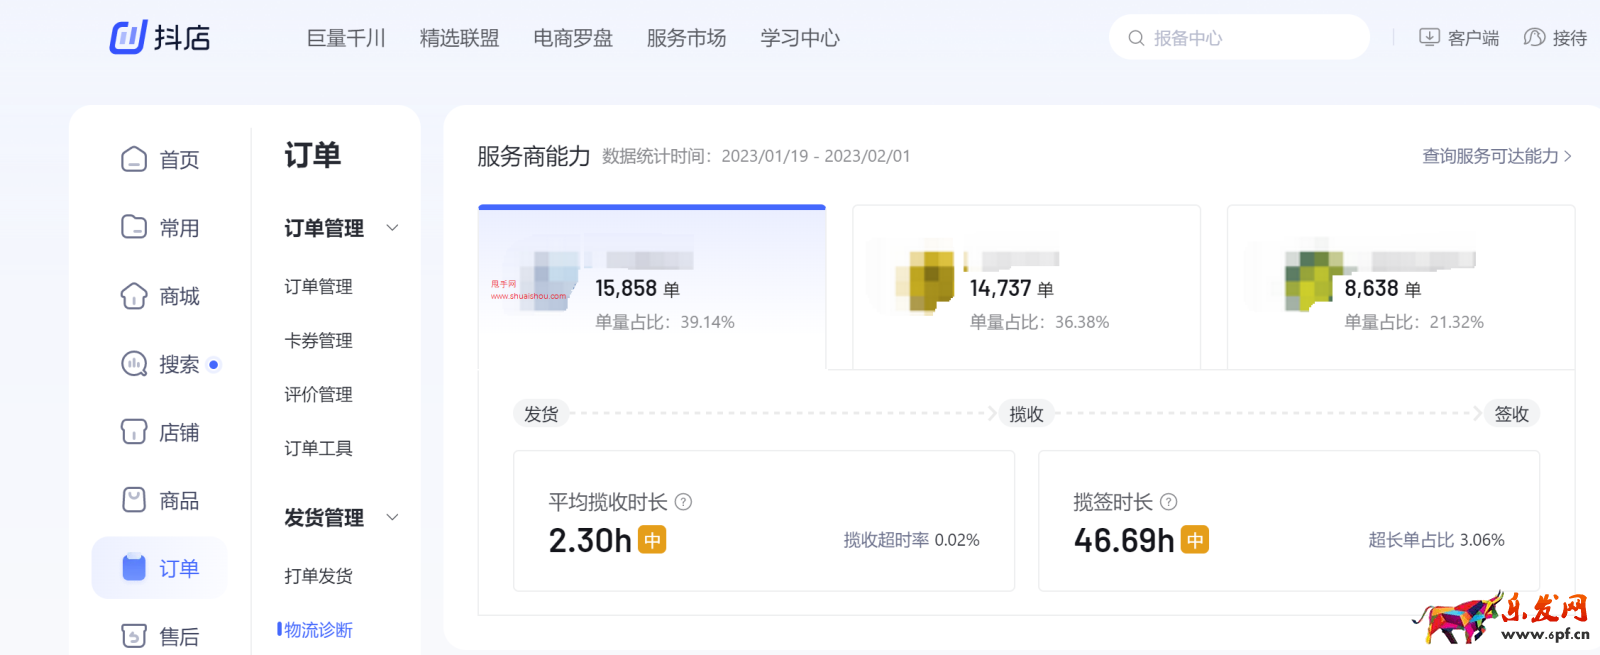Image resolution: width=1600 pixels, height=655 pixels.
Task: Click 单量占比: 36.38% text
Action: coord(1039,322)
